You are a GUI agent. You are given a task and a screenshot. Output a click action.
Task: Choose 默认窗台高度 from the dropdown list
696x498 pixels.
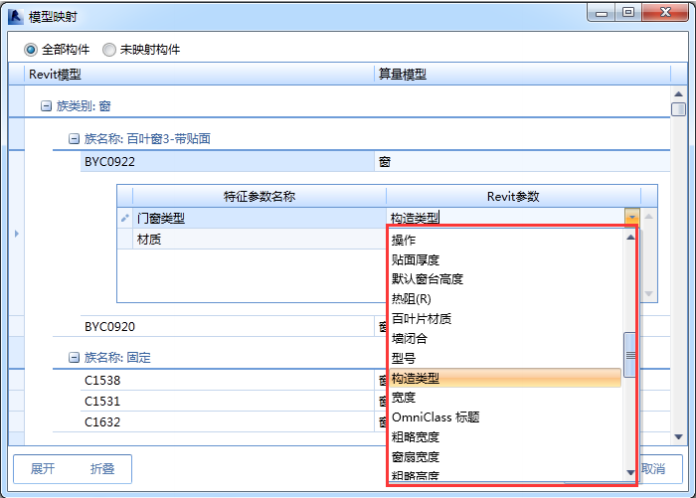505,279
